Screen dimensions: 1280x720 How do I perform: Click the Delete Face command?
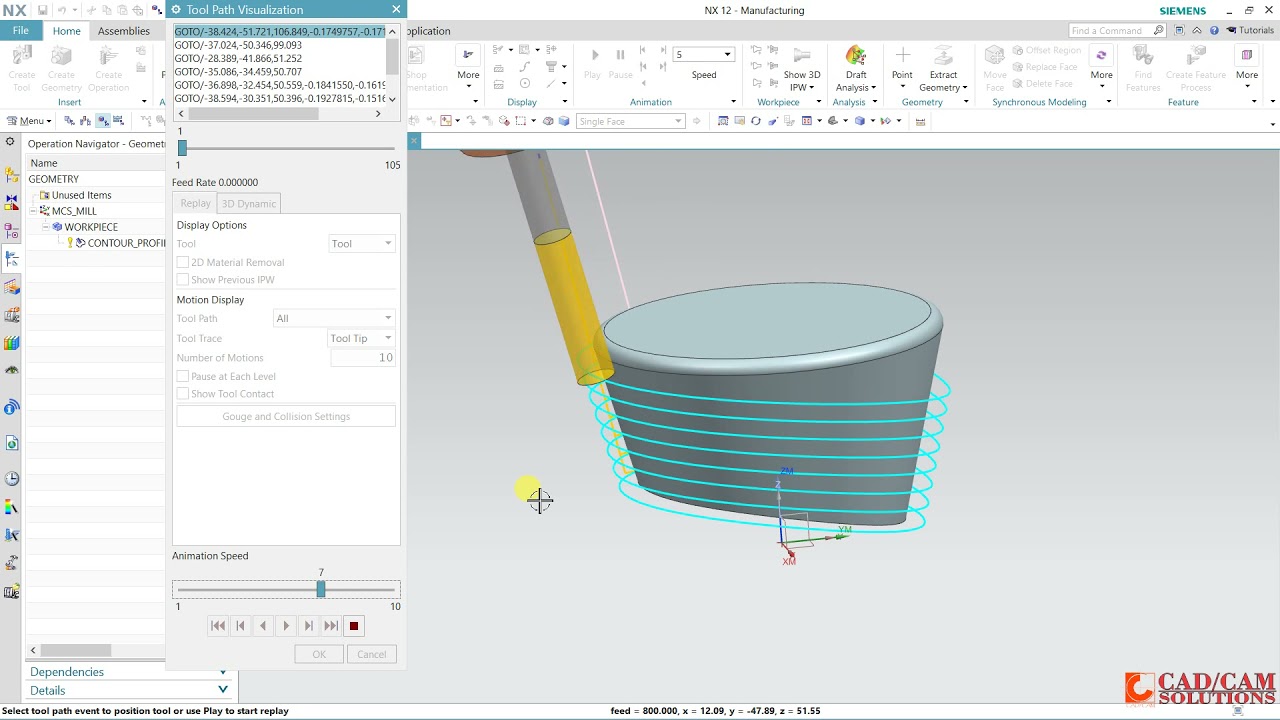[x=1042, y=84]
